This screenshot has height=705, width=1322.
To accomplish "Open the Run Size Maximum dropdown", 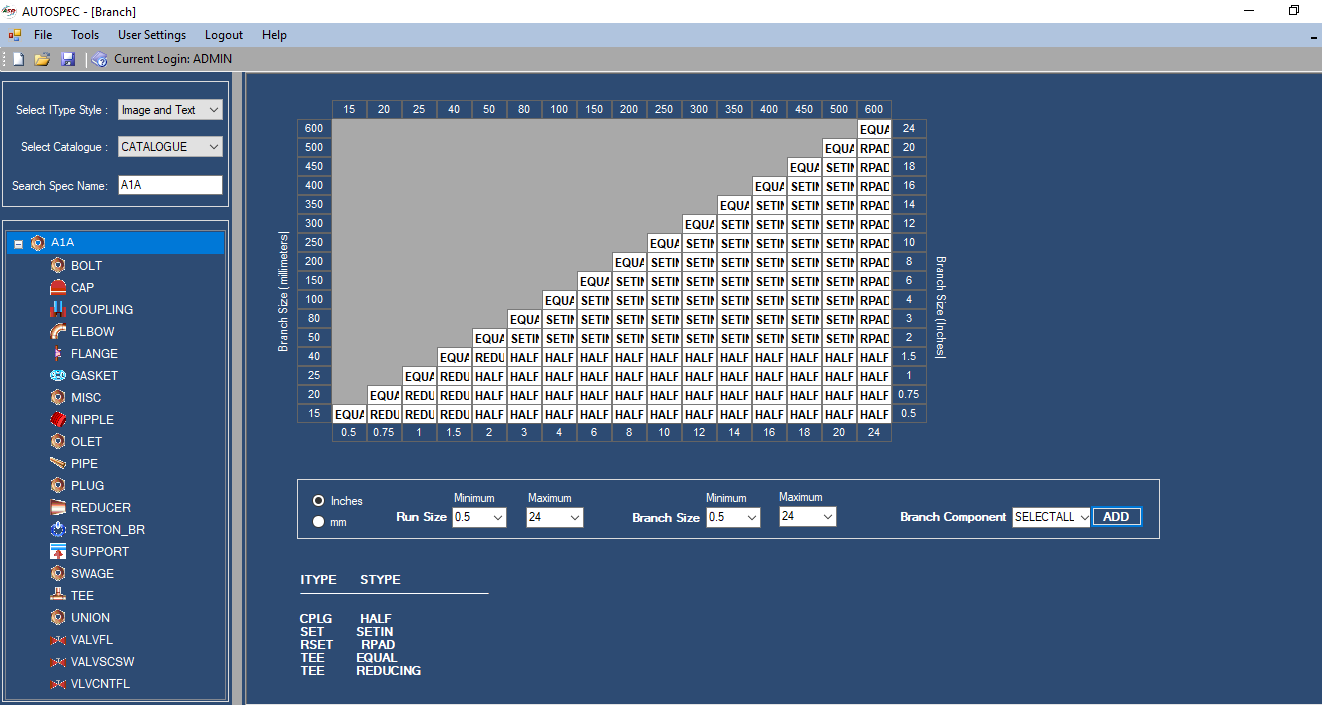I will (x=555, y=517).
